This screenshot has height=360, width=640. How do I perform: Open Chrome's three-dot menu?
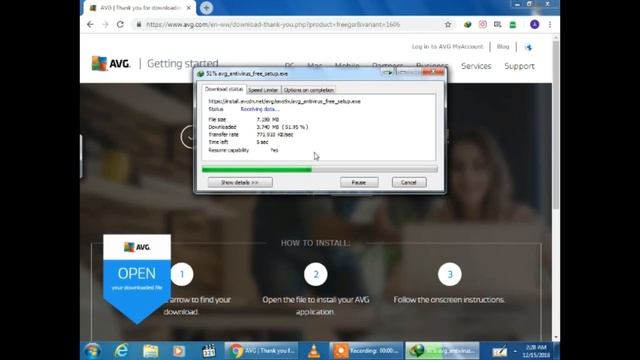550,24
